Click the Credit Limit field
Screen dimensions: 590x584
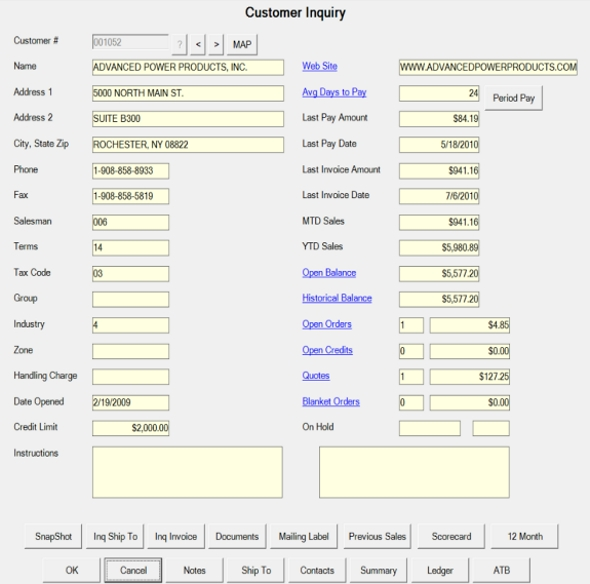coord(131,428)
